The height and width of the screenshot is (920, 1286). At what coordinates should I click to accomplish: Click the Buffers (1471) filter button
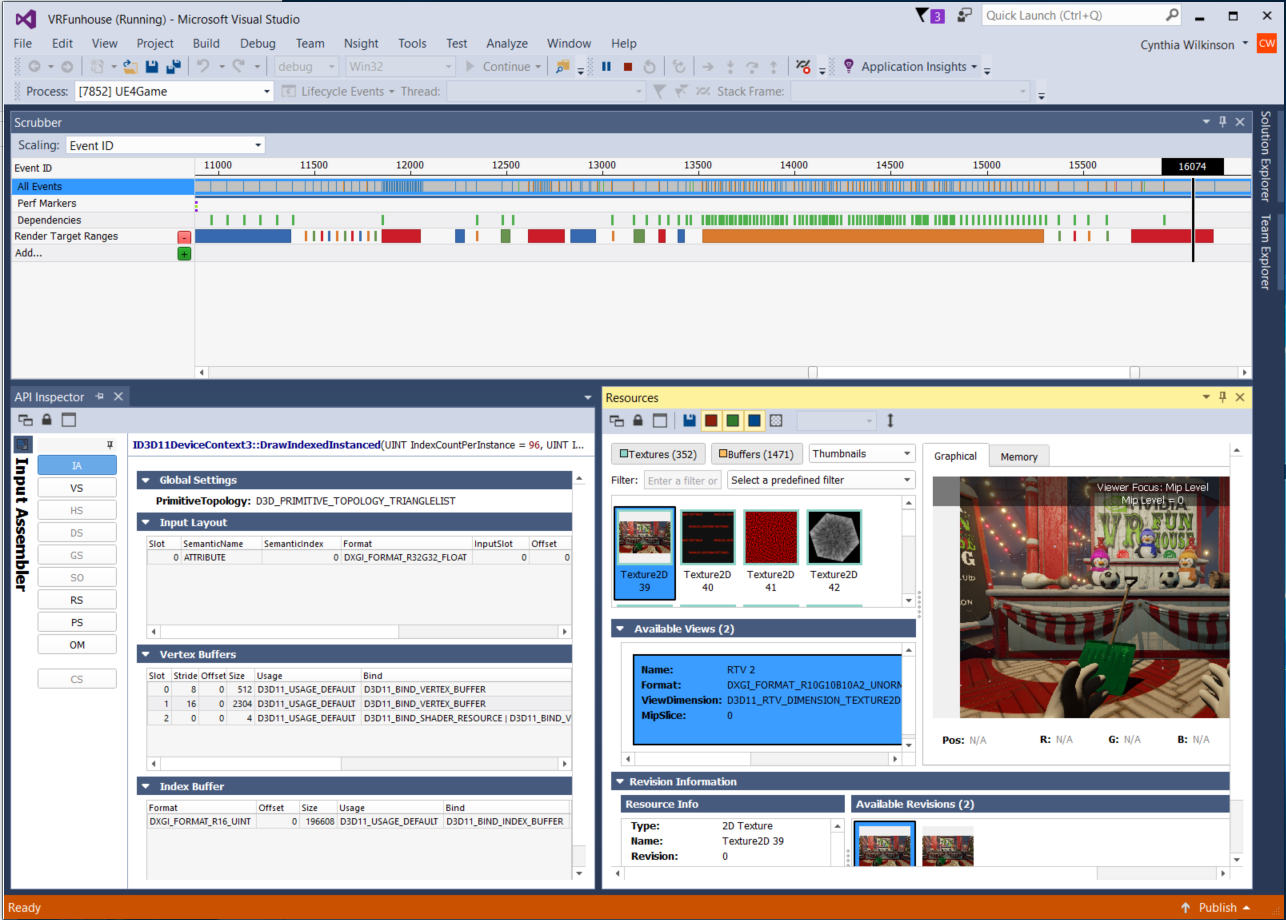755,454
